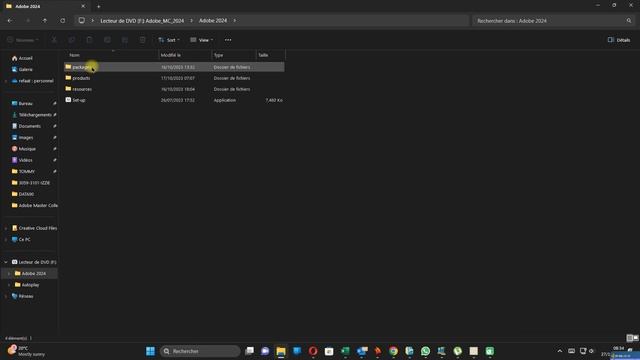Expand Creative Cloud Files in sidebar
The height and width of the screenshot is (360, 640).
click(x=6, y=228)
